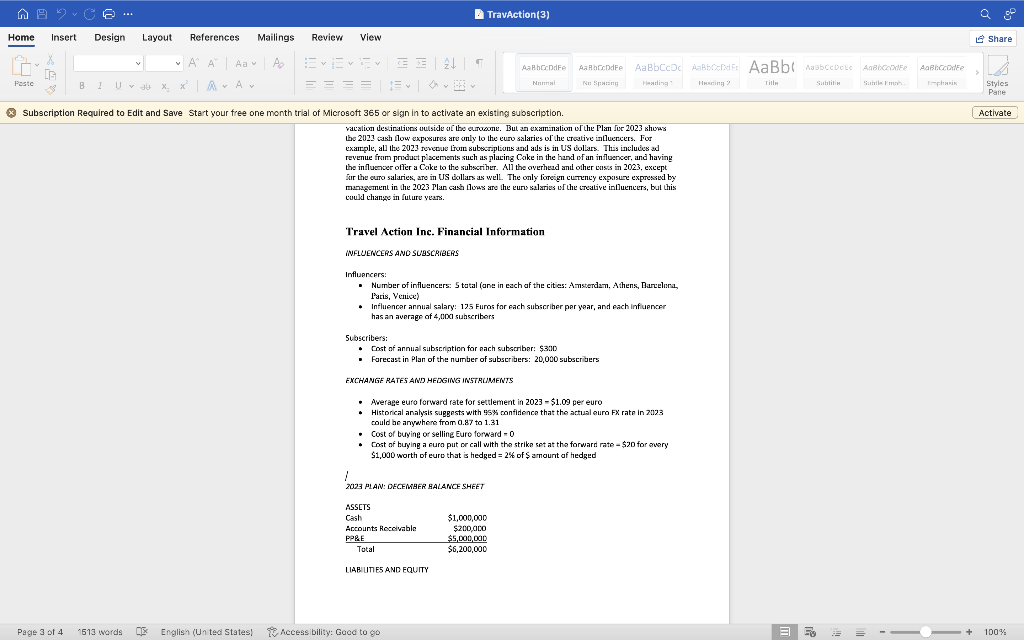Image resolution: width=1024 pixels, height=640 pixels.
Task: Open the collaboration people icon
Action: [1010, 14]
